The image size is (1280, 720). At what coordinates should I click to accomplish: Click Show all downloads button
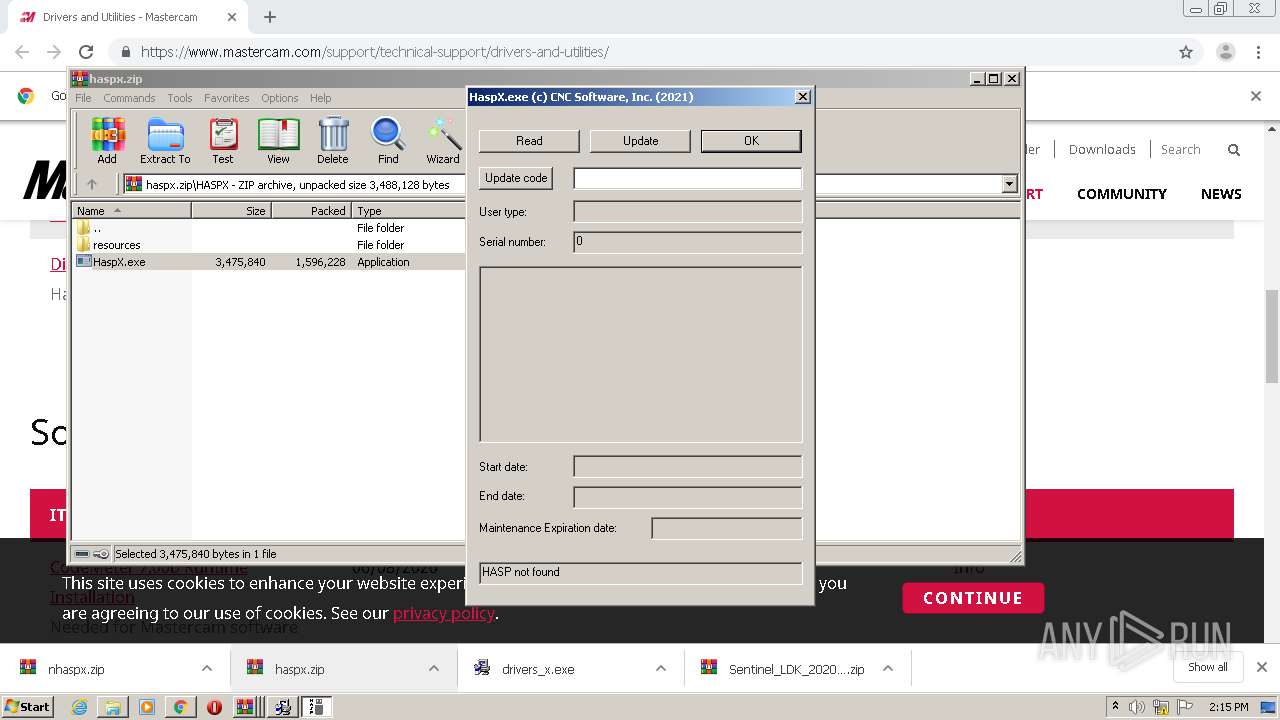point(1207,667)
